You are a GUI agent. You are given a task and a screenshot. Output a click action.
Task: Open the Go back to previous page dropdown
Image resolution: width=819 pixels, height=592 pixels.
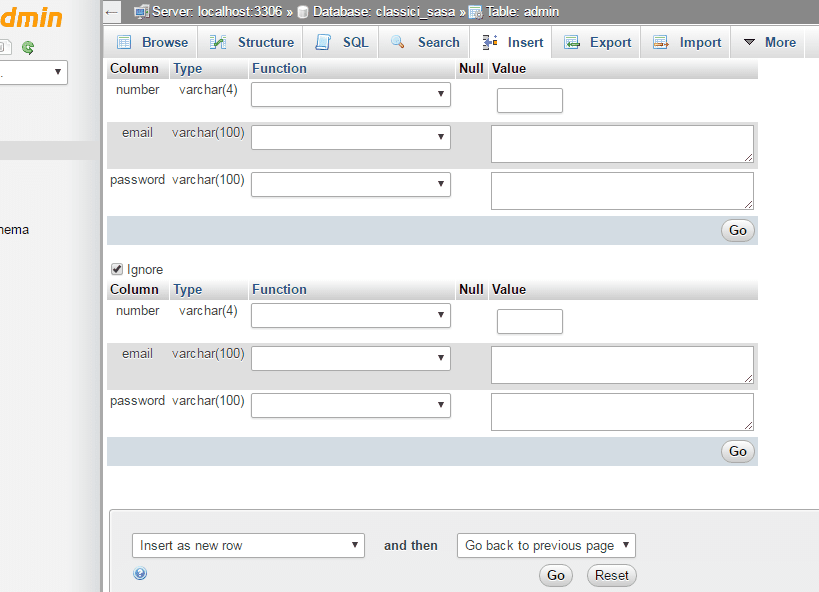click(546, 545)
